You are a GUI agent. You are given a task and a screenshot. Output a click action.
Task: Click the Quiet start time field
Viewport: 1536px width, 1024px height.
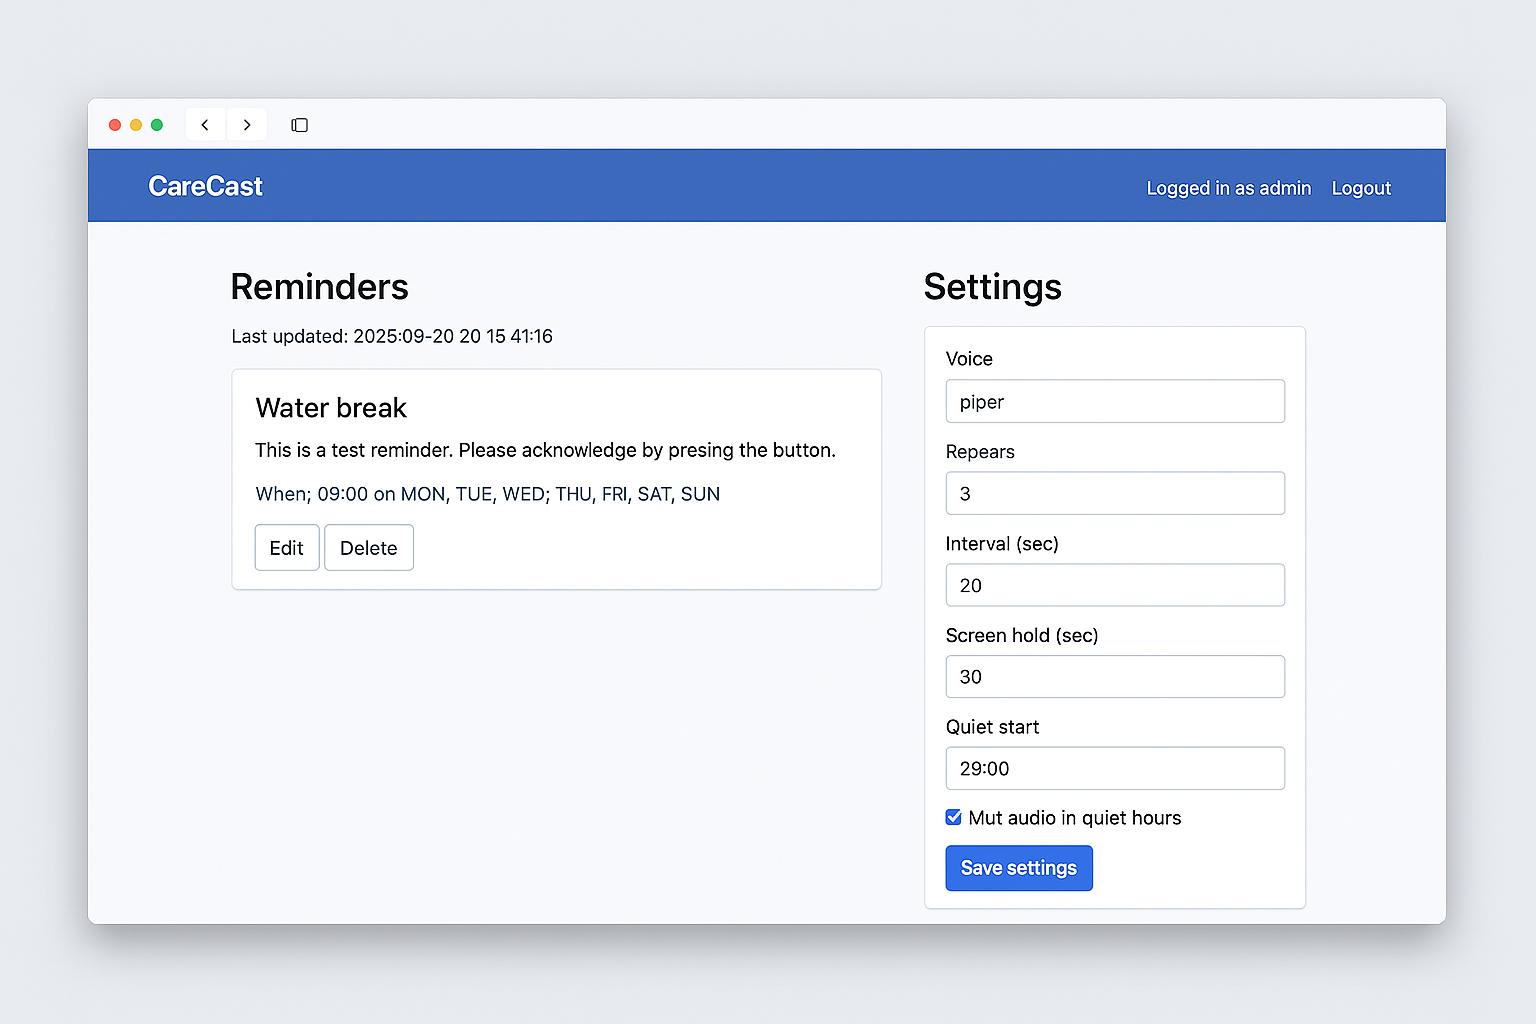tap(1114, 768)
